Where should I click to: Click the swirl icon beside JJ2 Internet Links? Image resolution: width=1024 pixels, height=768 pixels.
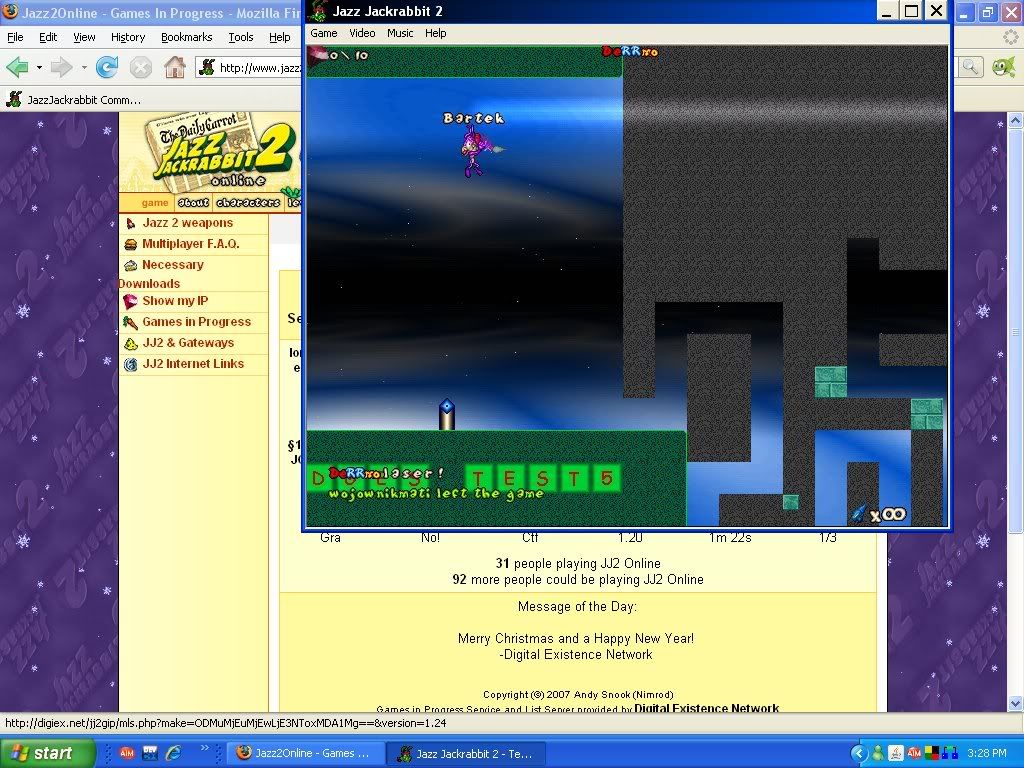tap(131, 364)
